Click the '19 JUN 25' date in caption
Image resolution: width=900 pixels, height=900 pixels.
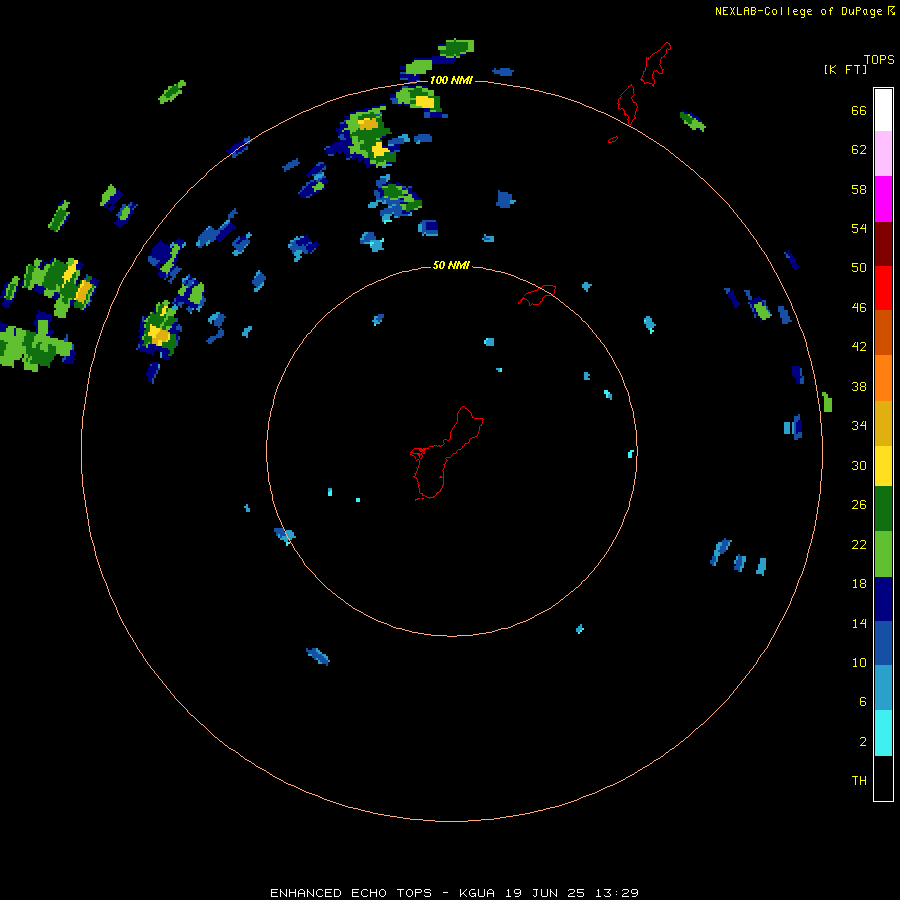click(545, 893)
